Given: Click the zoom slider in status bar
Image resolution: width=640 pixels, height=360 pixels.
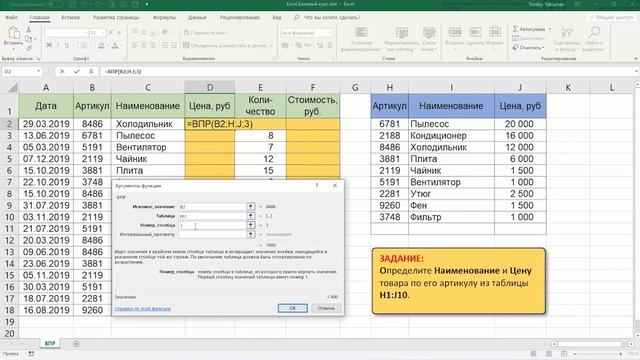Looking at the screenshot, I should coord(598,354).
